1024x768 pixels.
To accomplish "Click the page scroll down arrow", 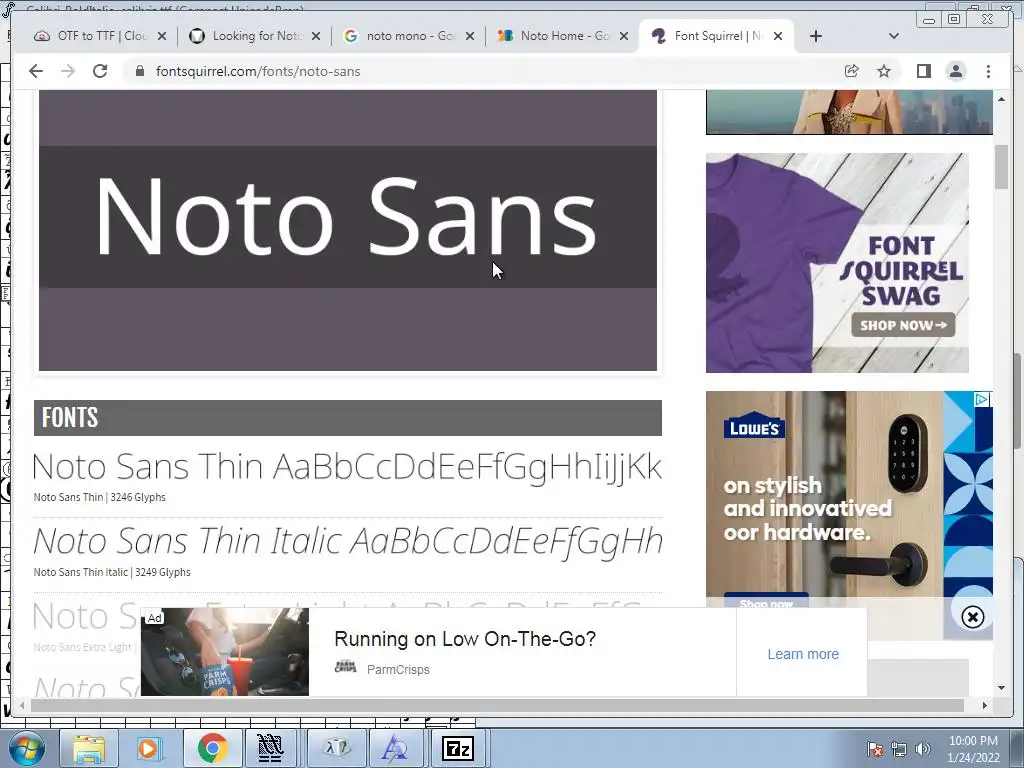I will click(x=1001, y=688).
